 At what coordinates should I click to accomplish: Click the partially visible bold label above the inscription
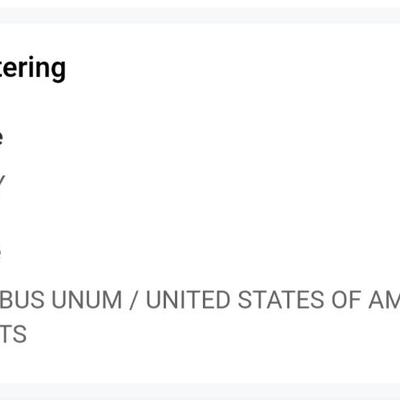pyautogui.click(x=1, y=253)
